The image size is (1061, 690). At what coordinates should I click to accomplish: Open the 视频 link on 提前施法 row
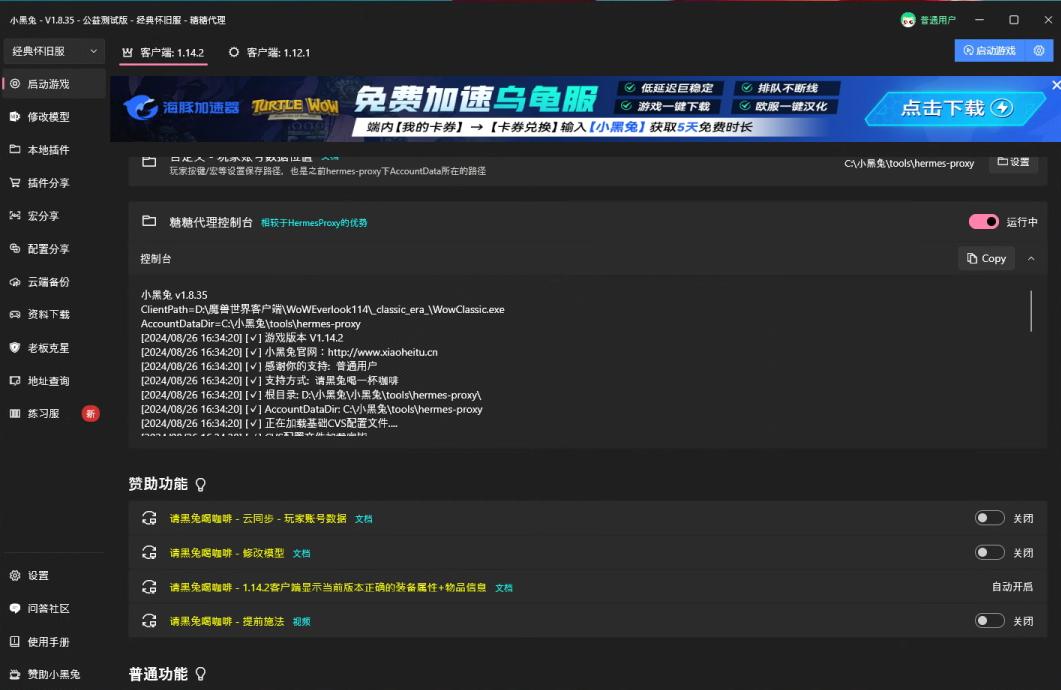pyautogui.click(x=301, y=622)
